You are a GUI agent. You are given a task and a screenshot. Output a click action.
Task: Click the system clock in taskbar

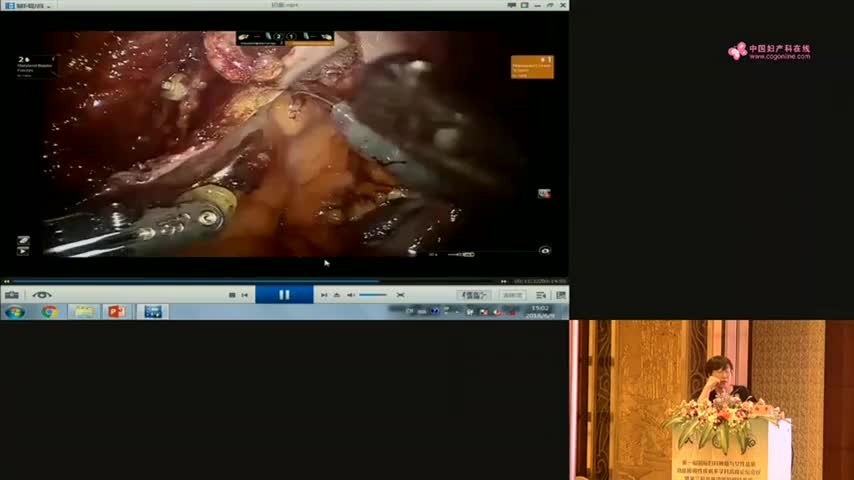click(x=540, y=312)
